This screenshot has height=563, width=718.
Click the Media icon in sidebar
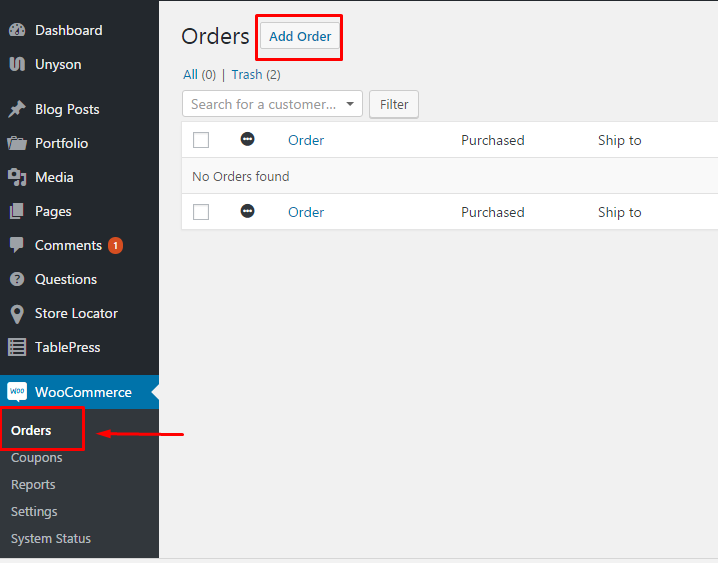(x=17, y=177)
